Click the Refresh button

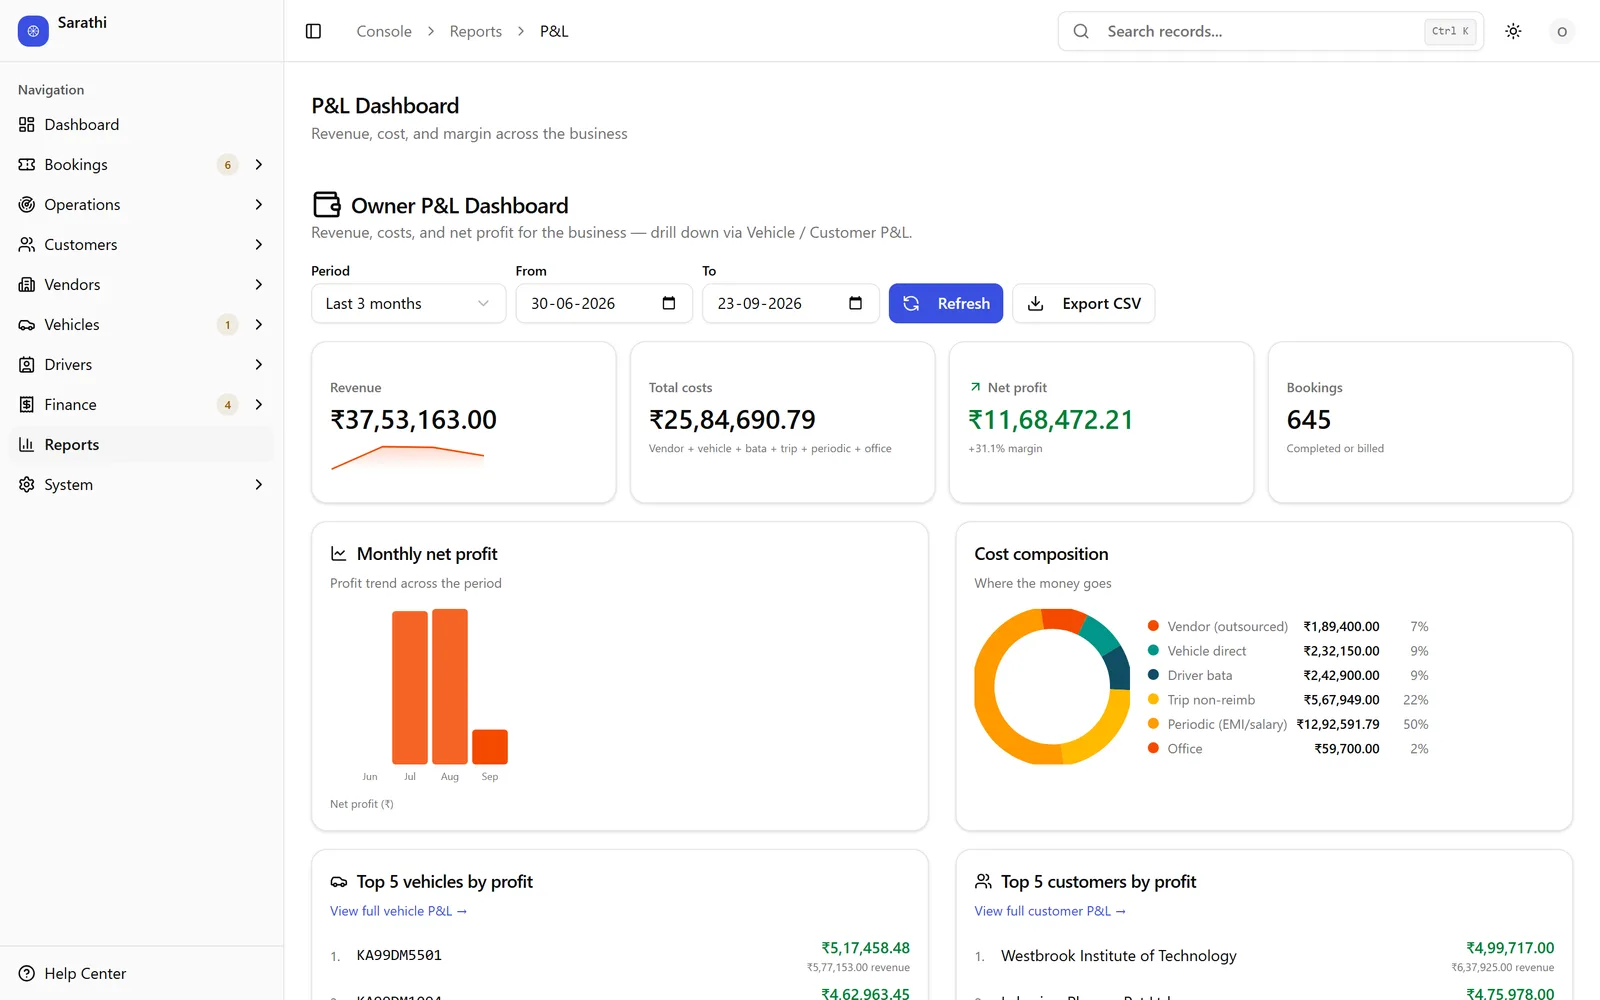tap(946, 303)
